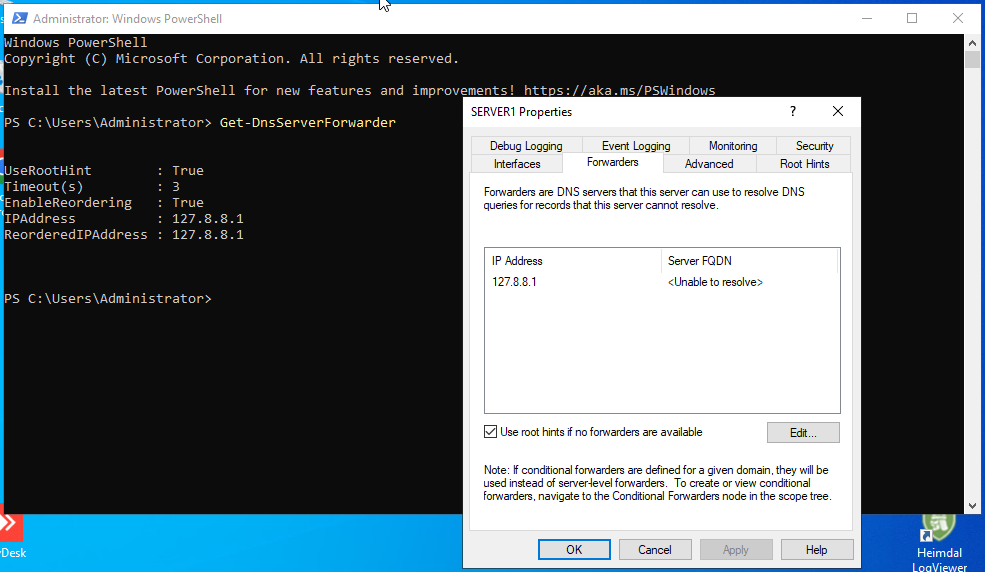The width and height of the screenshot is (985, 572).
Task: Click the UseRootHint output line
Action: (x=104, y=170)
